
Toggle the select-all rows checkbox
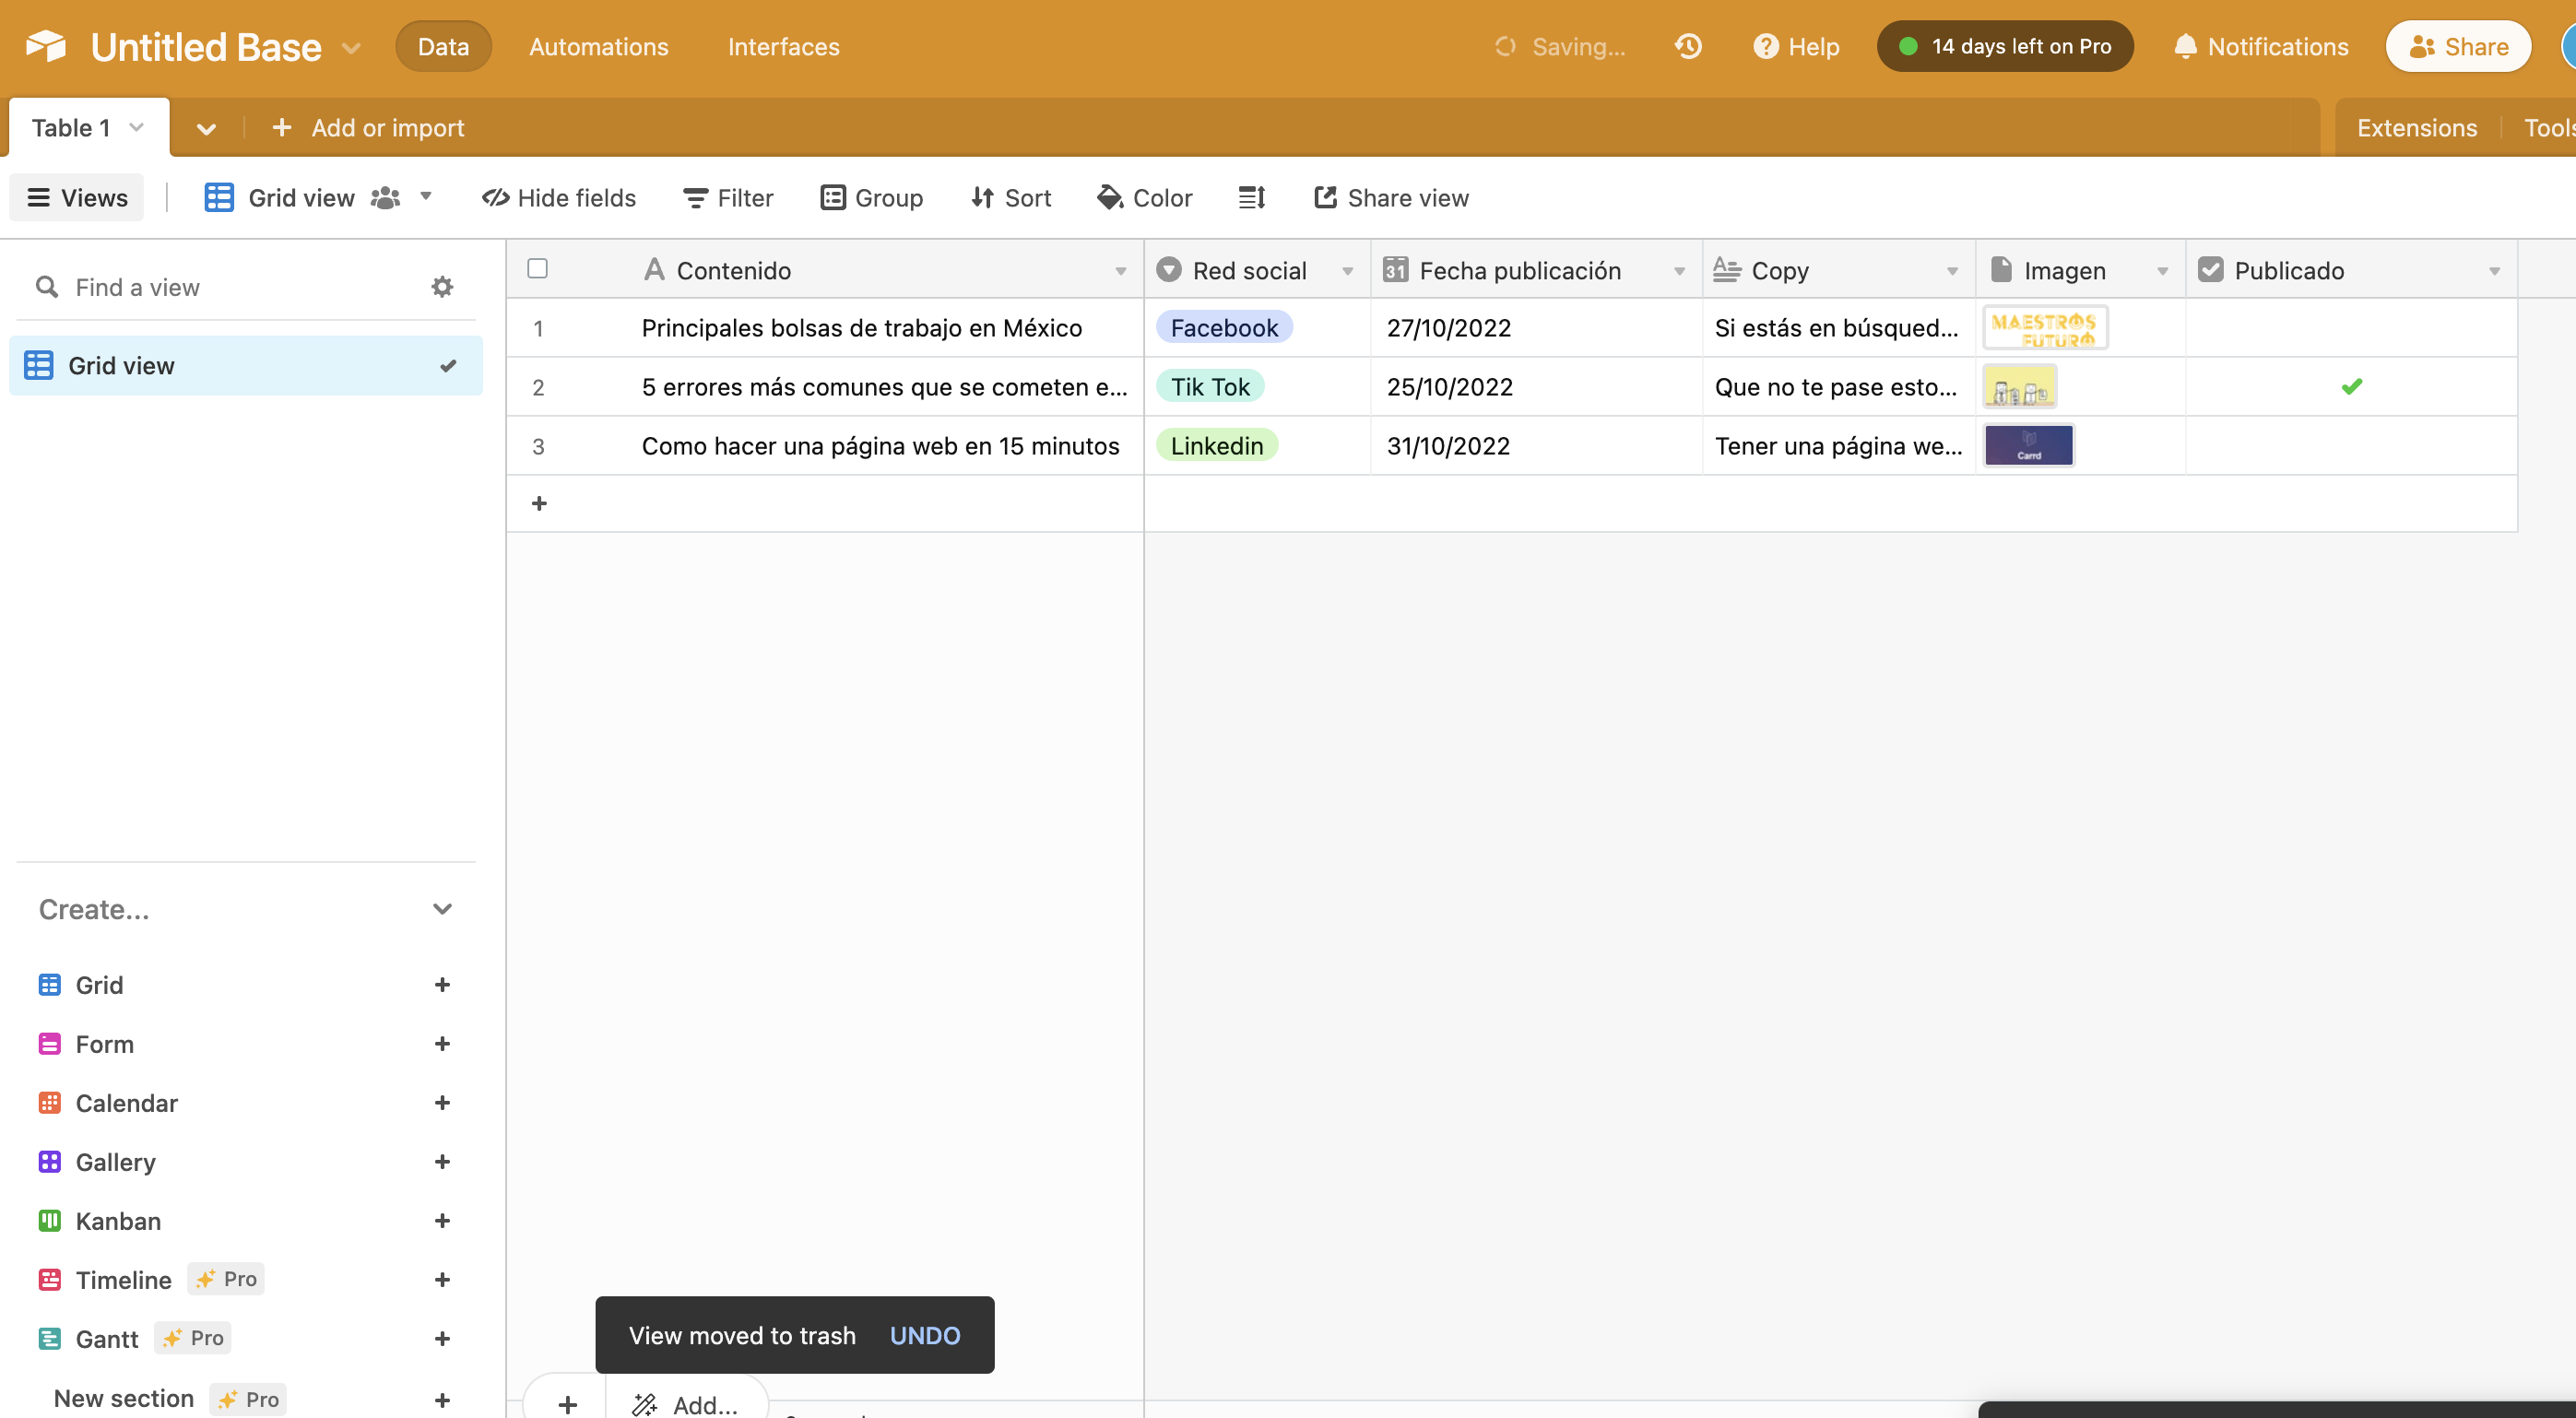click(537, 269)
